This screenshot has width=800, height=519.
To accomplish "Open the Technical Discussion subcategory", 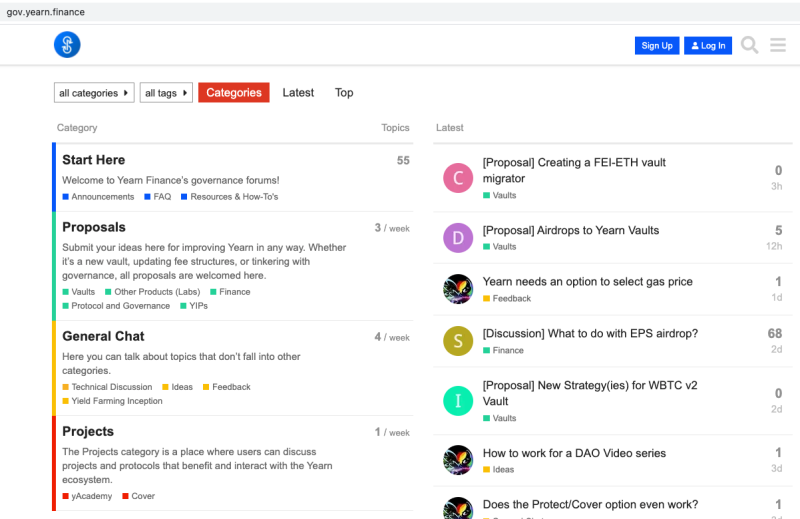I will click(107, 387).
